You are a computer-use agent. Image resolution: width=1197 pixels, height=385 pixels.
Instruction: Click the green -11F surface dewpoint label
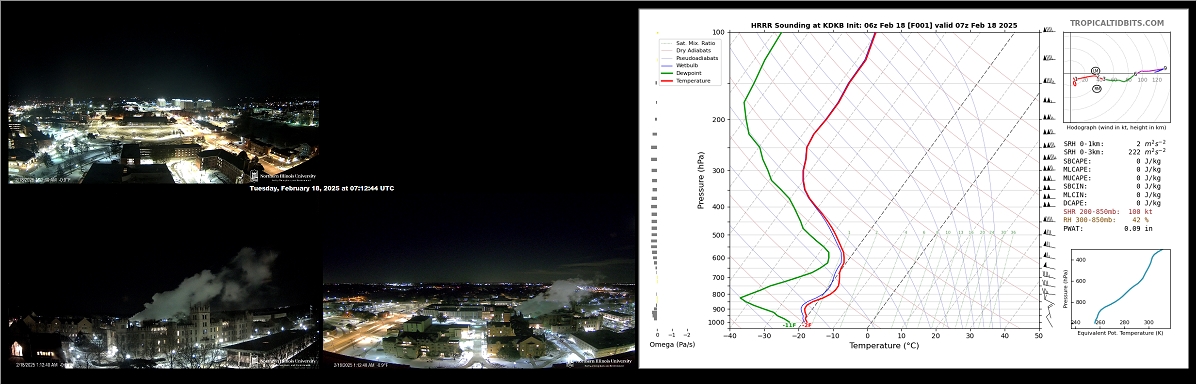pyautogui.click(x=789, y=325)
